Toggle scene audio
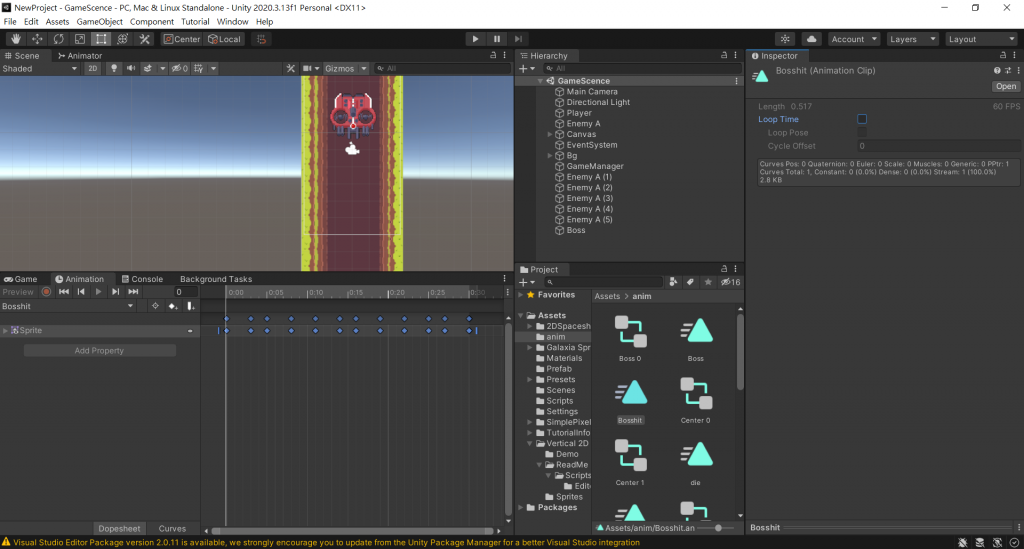 coord(131,69)
